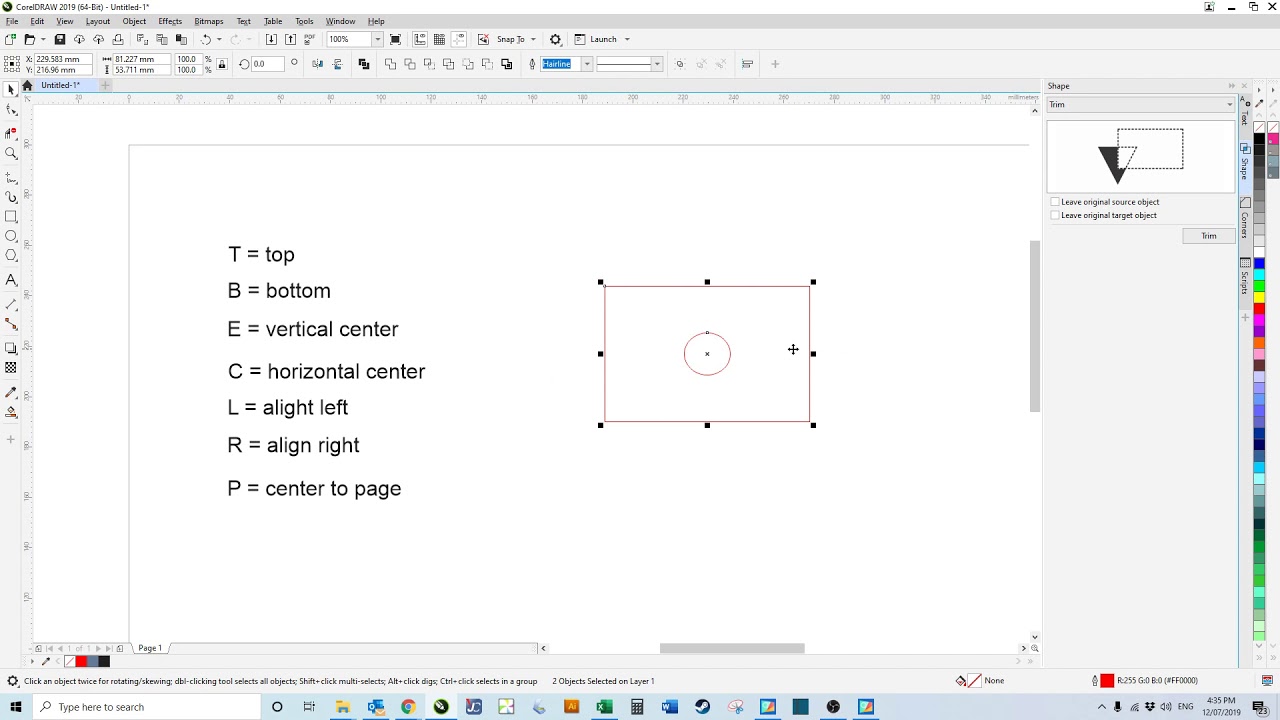Select the Shape edit tool

(x=11, y=110)
